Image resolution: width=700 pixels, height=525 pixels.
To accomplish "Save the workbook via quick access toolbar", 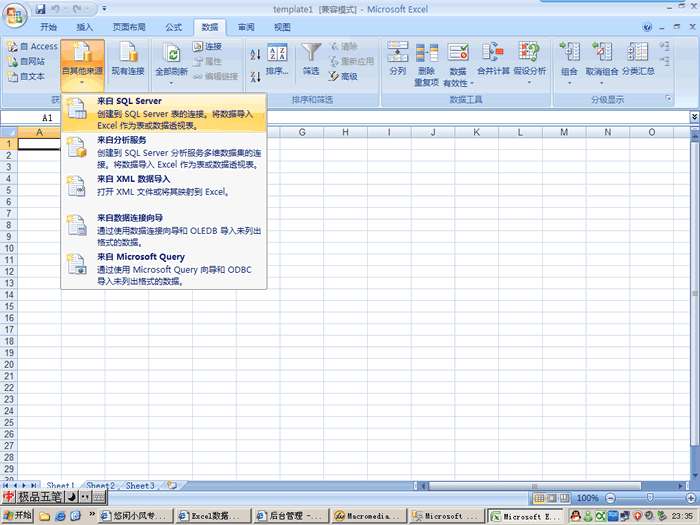I will (40, 9).
